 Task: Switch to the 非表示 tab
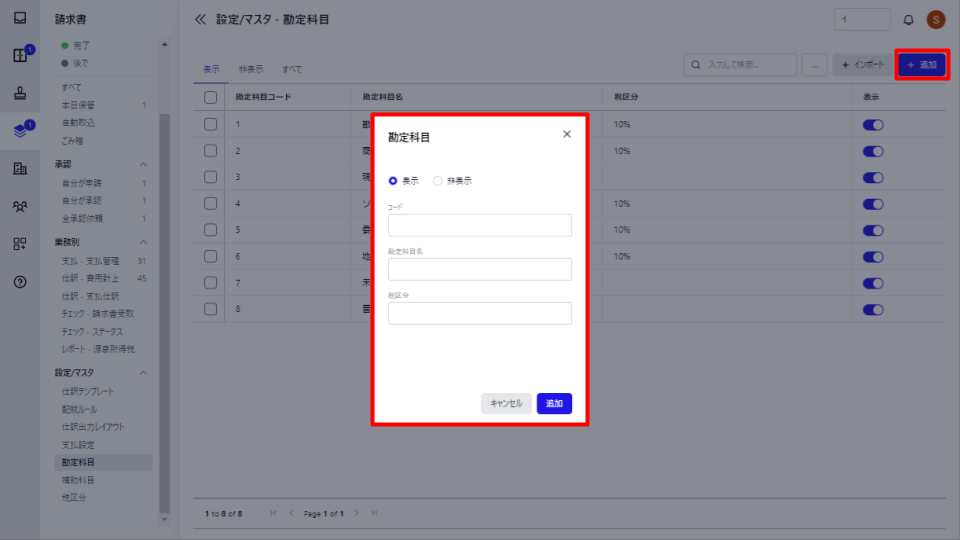[251, 69]
